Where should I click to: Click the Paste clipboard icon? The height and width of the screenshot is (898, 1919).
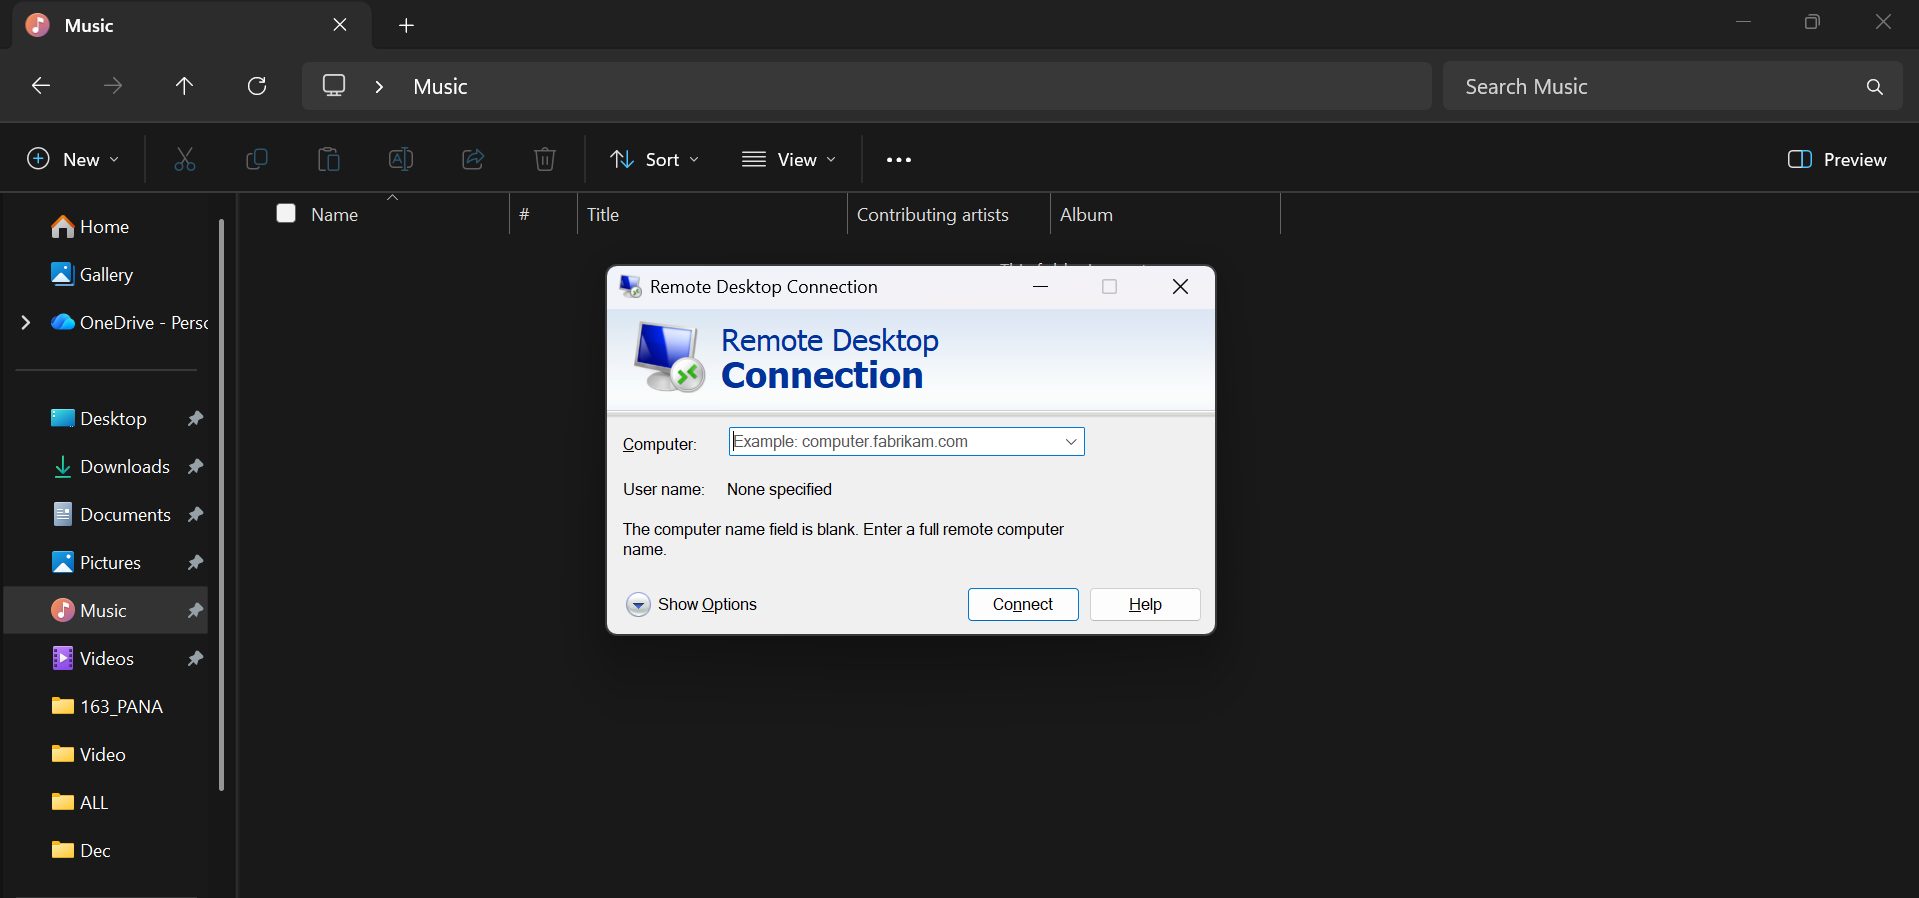click(329, 159)
